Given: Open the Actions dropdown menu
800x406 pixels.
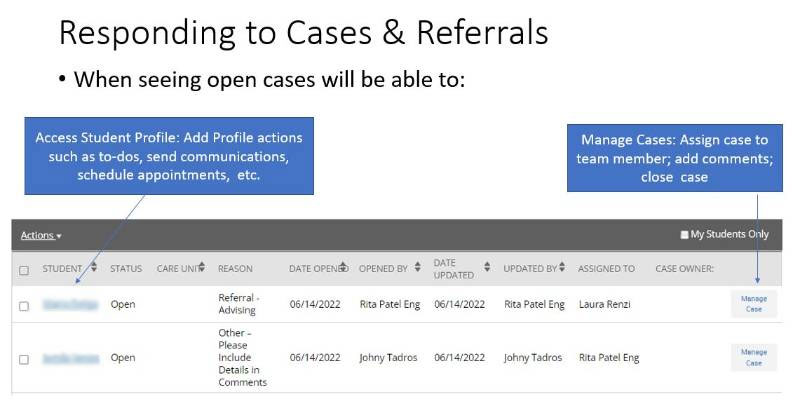Looking at the screenshot, I should click(x=41, y=235).
